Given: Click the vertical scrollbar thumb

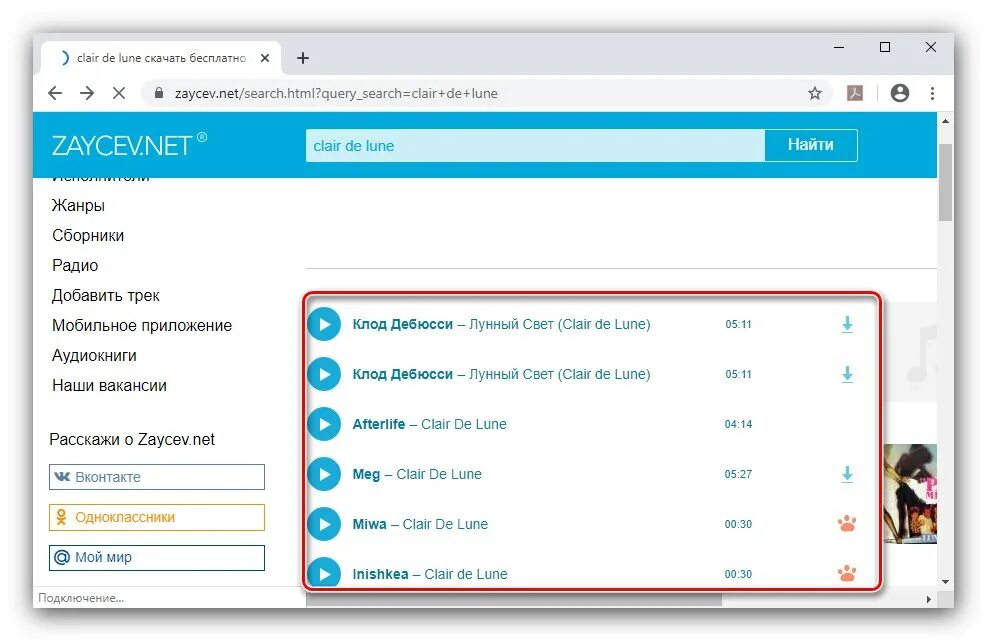Looking at the screenshot, I should tap(945, 183).
